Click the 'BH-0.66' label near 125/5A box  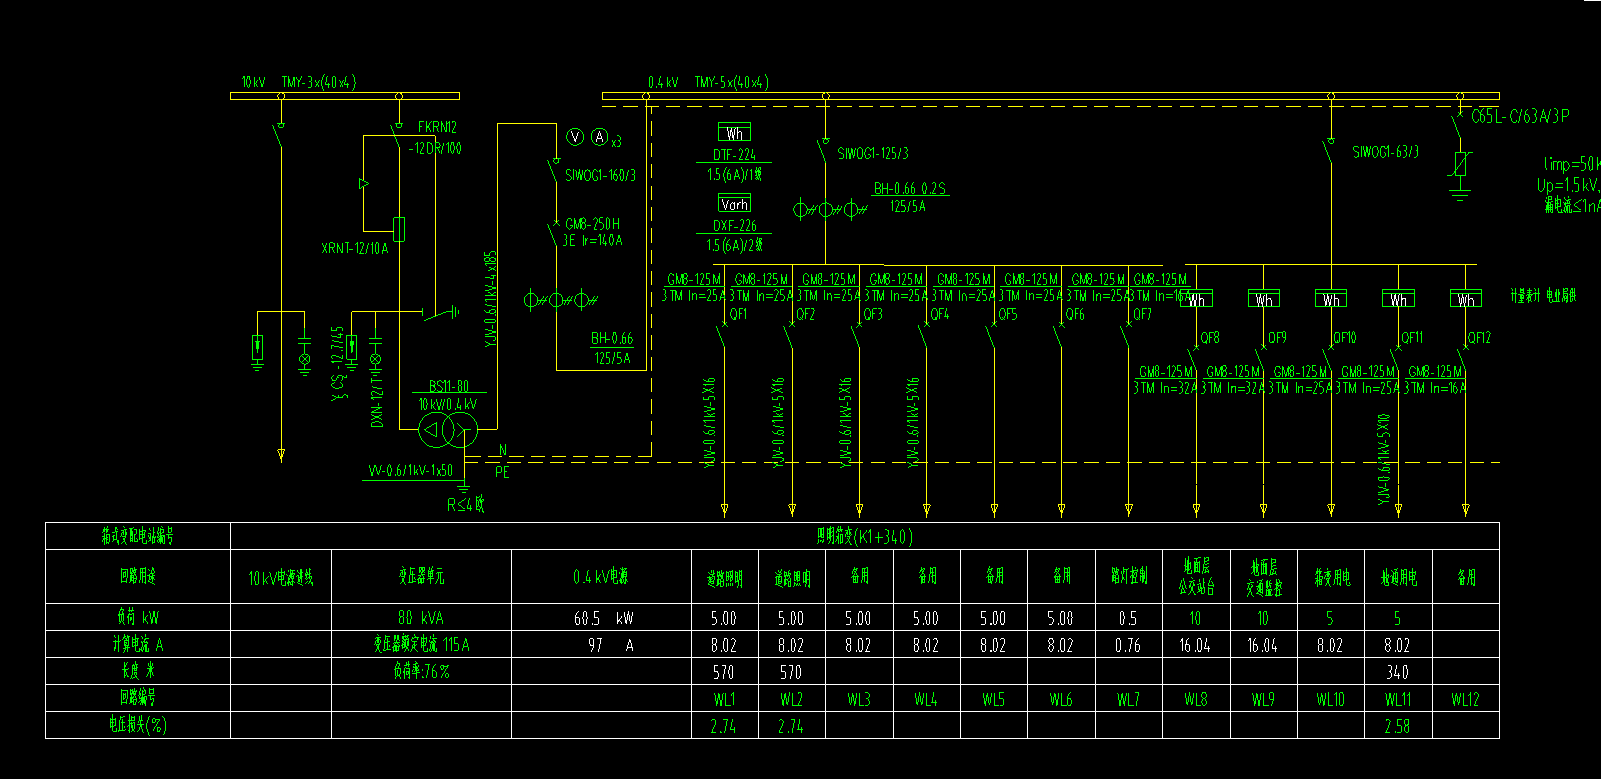[612, 338]
